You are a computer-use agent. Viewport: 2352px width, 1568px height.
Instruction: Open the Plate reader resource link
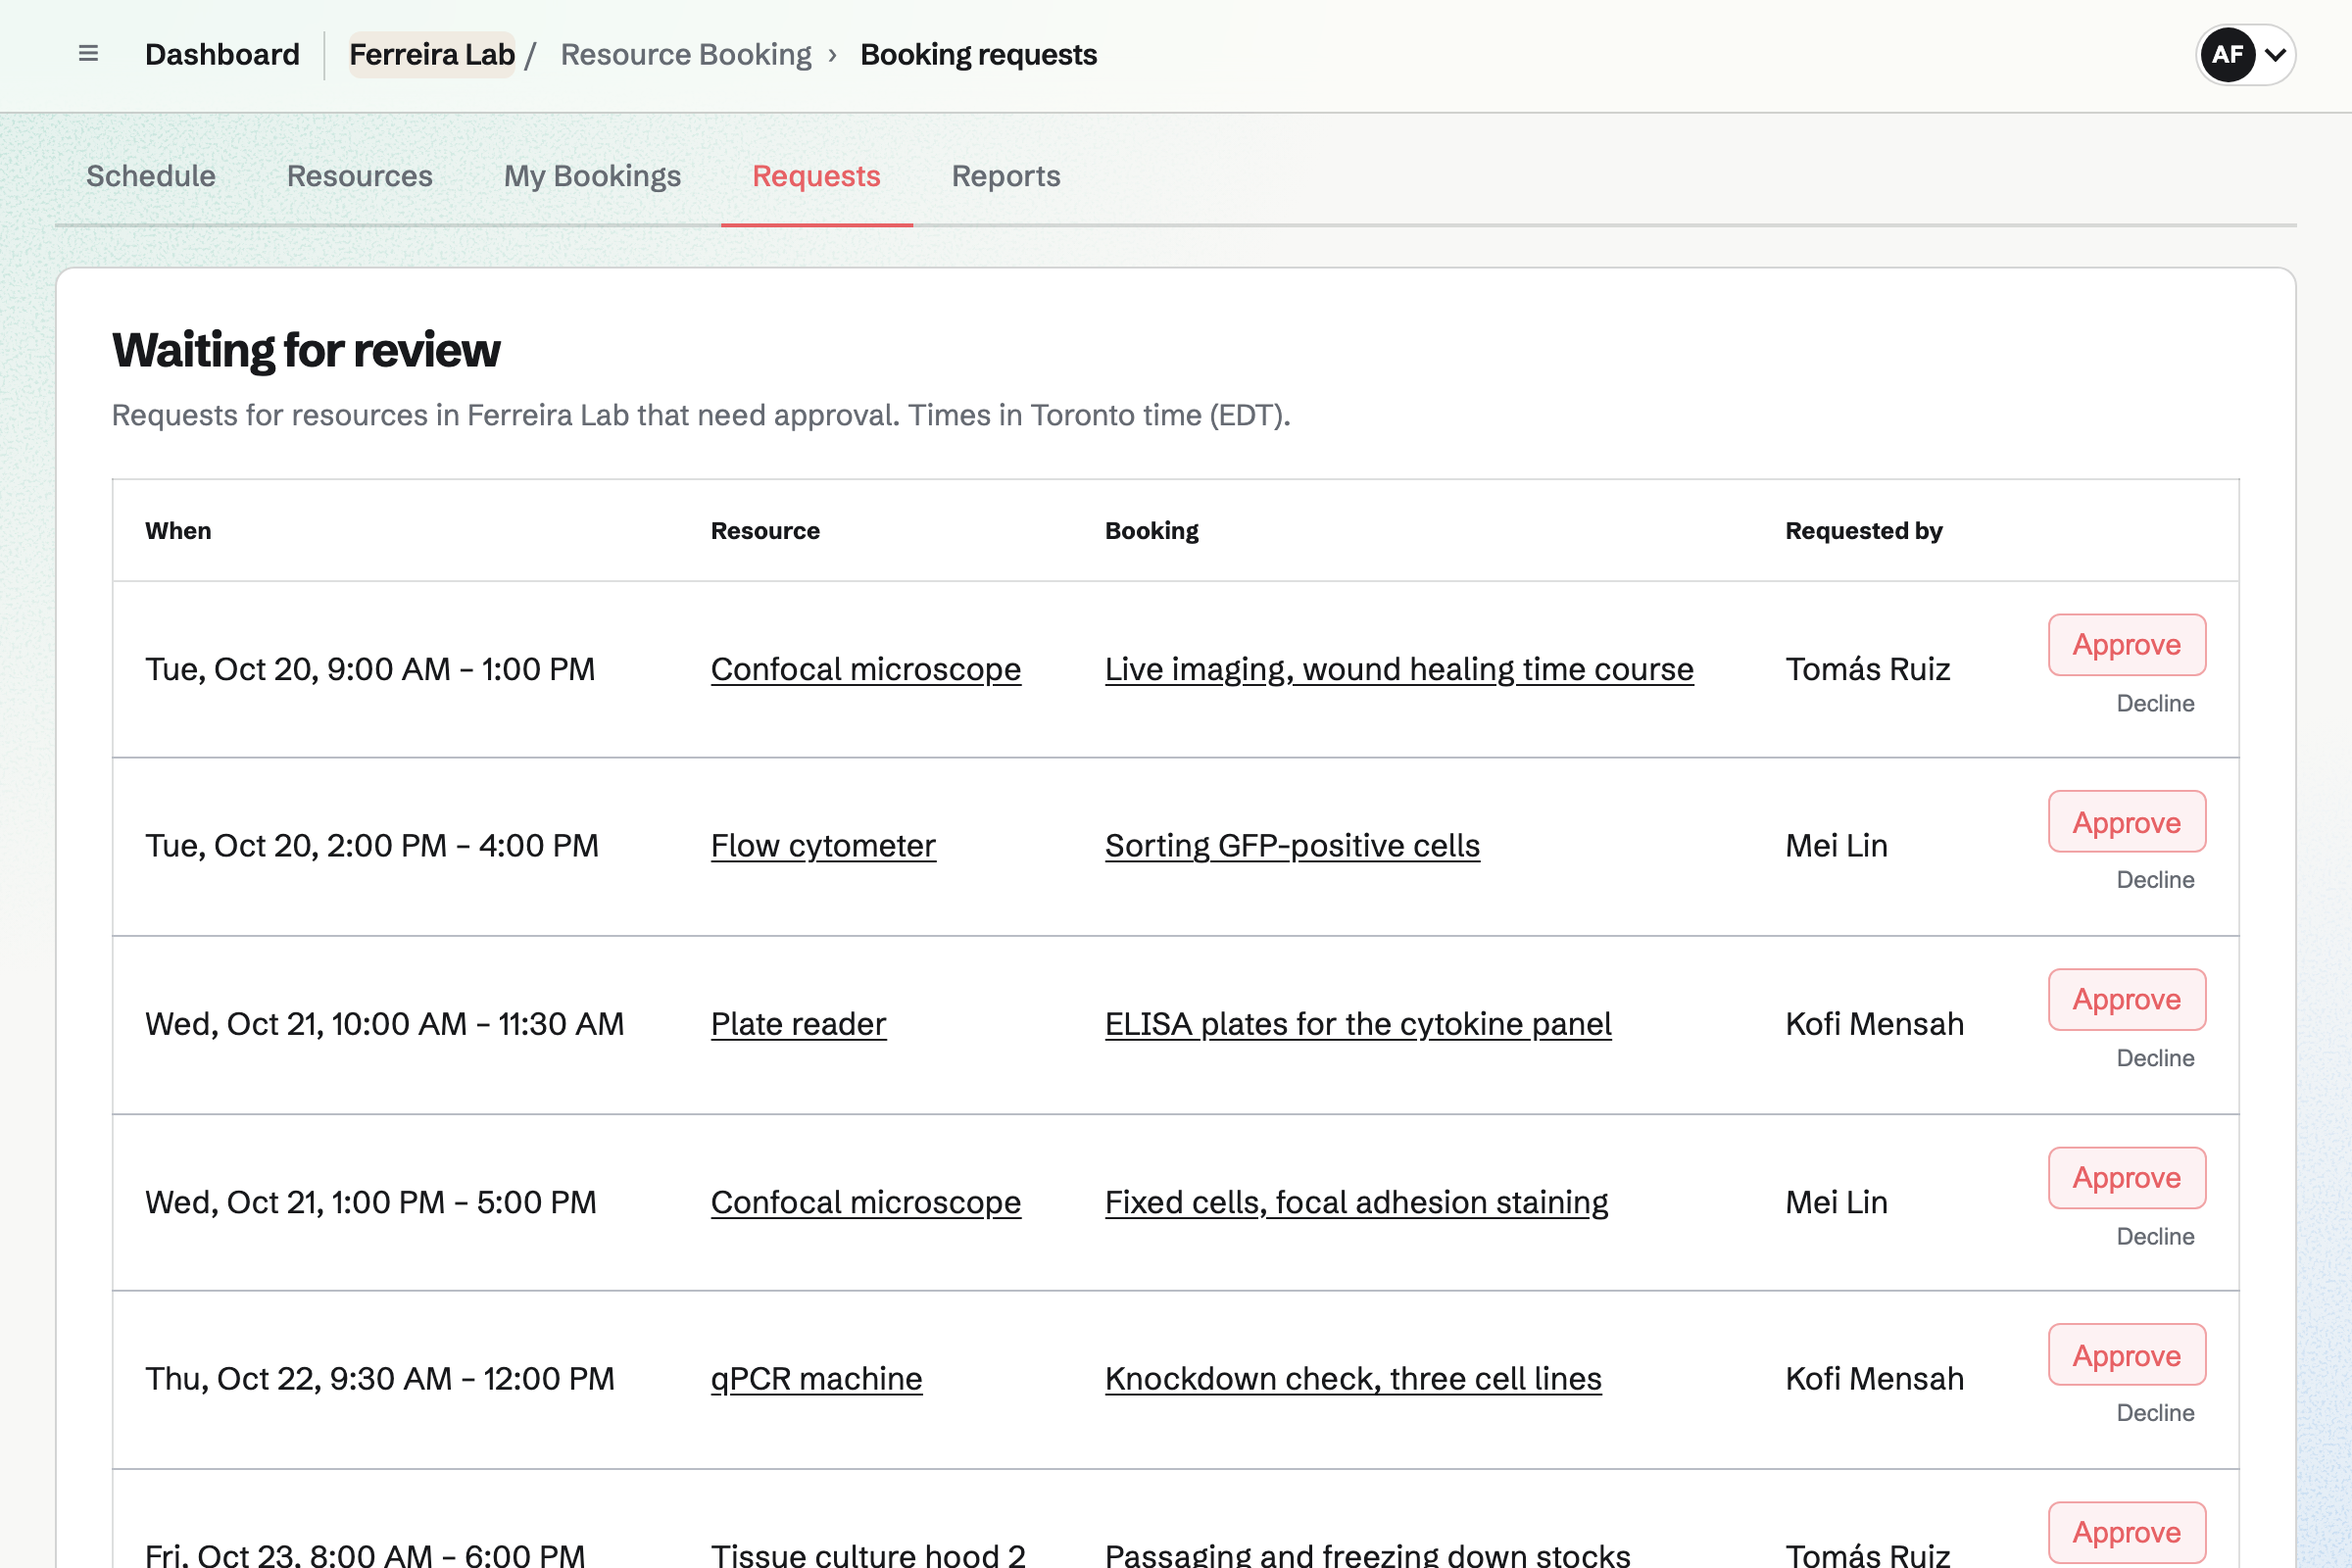pyautogui.click(x=798, y=1024)
